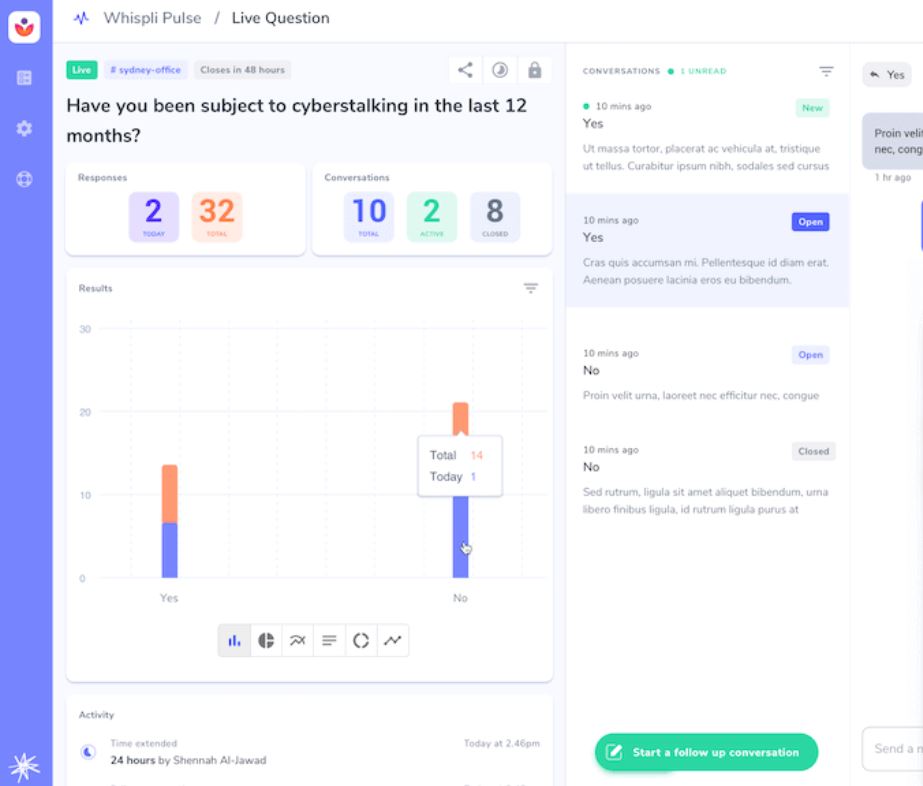The width and height of the screenshot is (923, 786).
Task: Click the Whispli Pulse breadcrumb
Action: (x=152, y=18)
